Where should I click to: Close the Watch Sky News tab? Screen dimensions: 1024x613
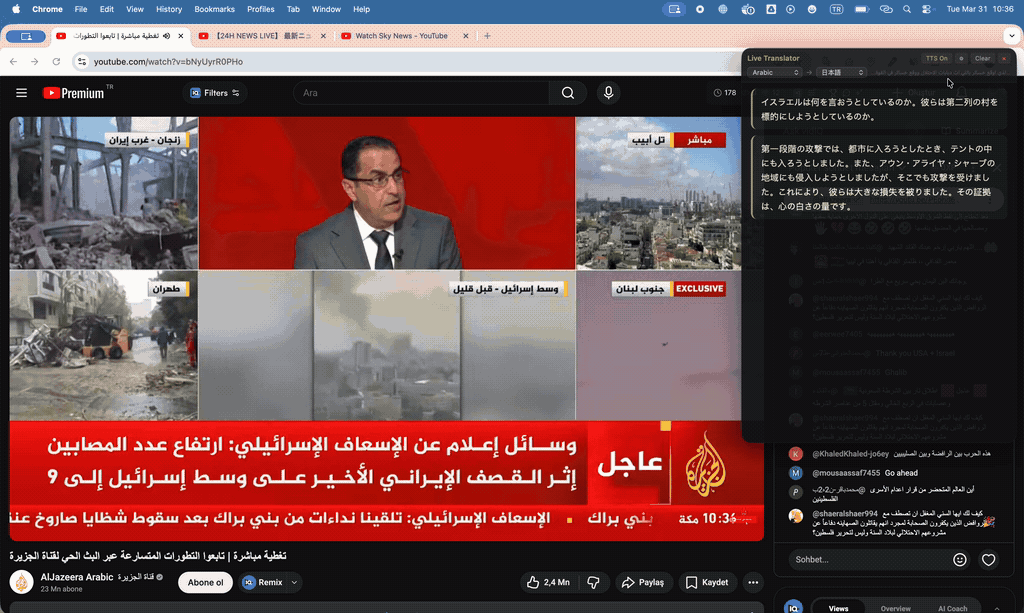[x=466, y=36]
